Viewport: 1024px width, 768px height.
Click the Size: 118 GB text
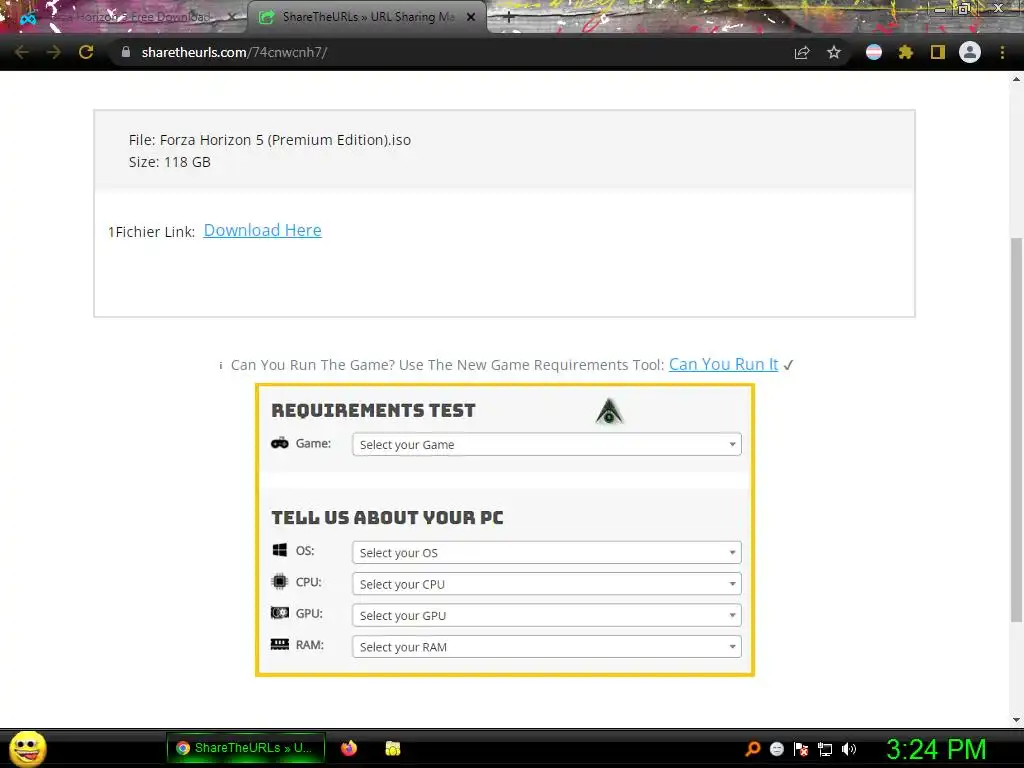tap(170, 162)
